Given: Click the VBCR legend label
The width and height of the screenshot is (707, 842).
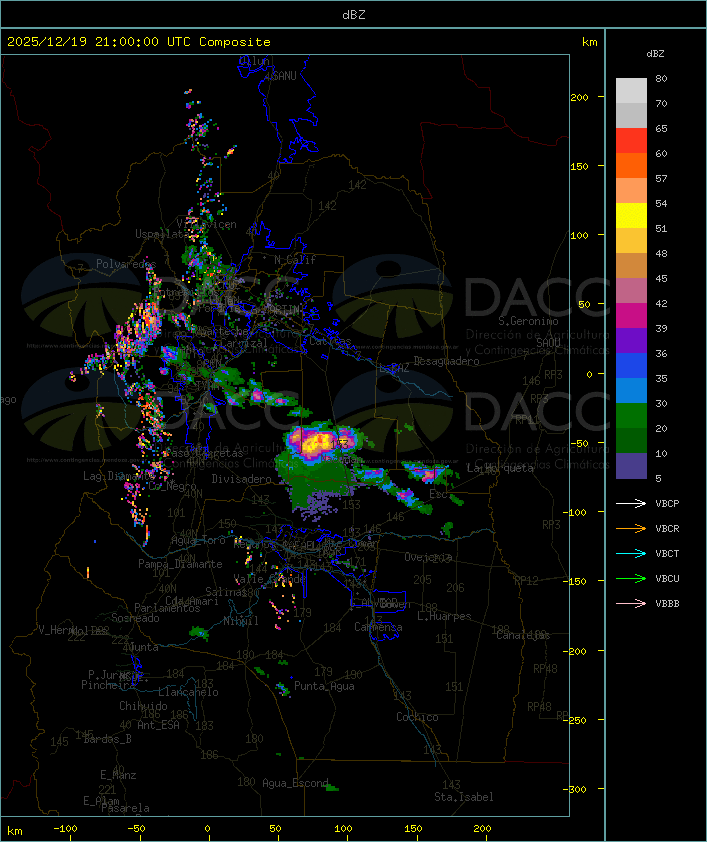Looking at the screenshot, I should (667, 528).
